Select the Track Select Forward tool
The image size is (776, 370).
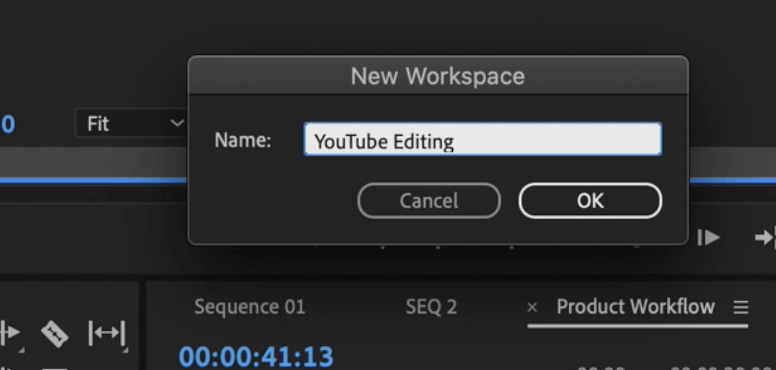click(x=9, y=333)
